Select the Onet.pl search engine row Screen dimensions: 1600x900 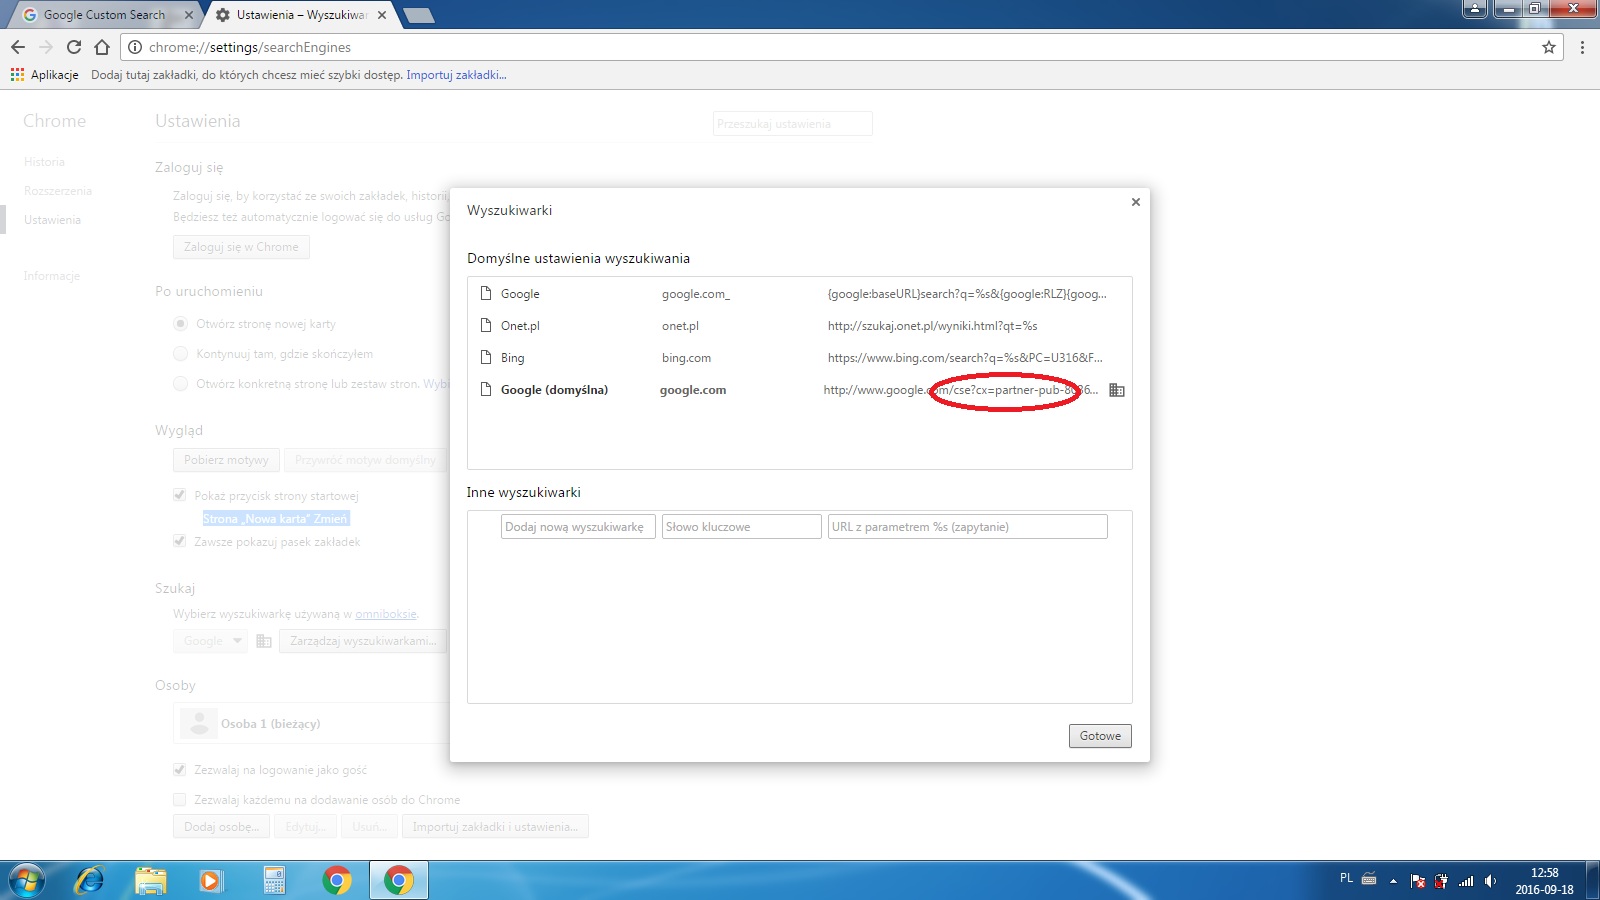click(799, 326)
